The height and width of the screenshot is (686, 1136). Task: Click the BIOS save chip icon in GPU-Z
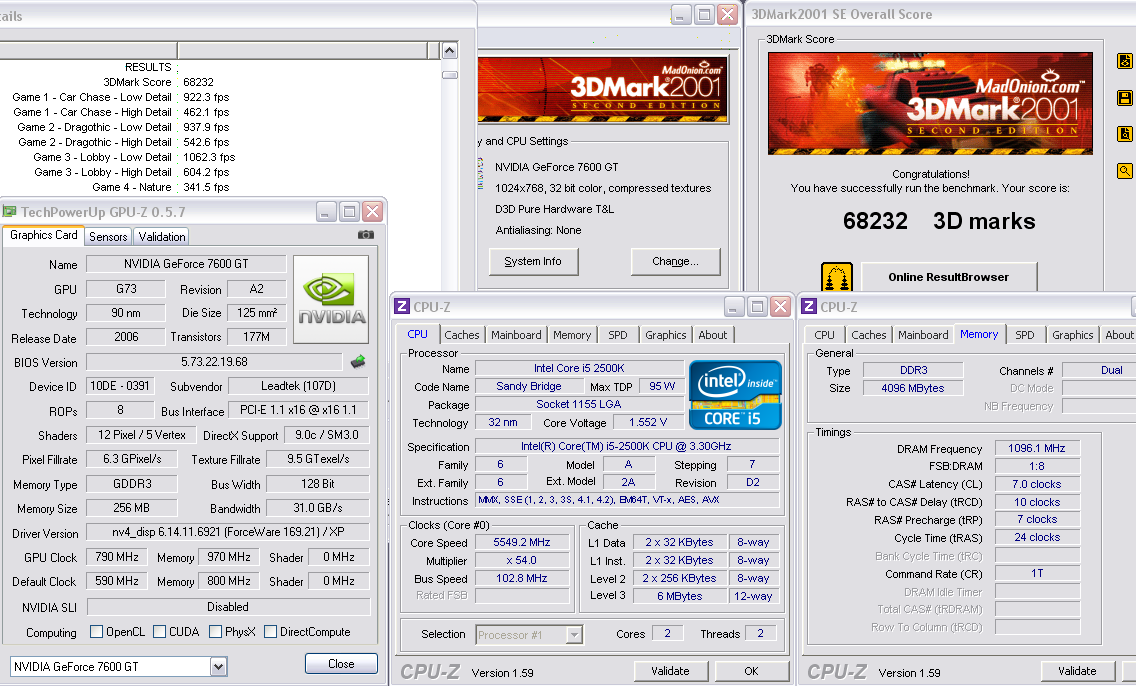(x=358, y=361)
